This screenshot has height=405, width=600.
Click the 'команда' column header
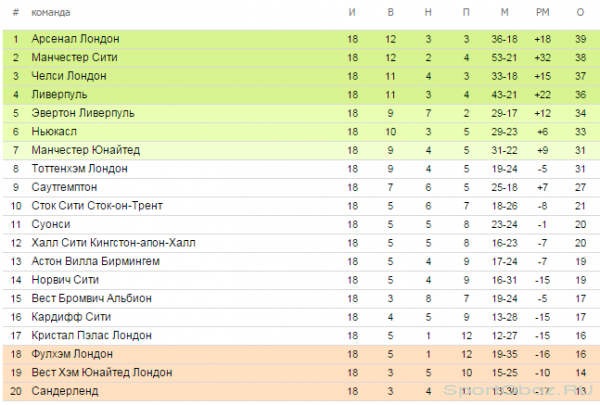(x=51, y=13)
